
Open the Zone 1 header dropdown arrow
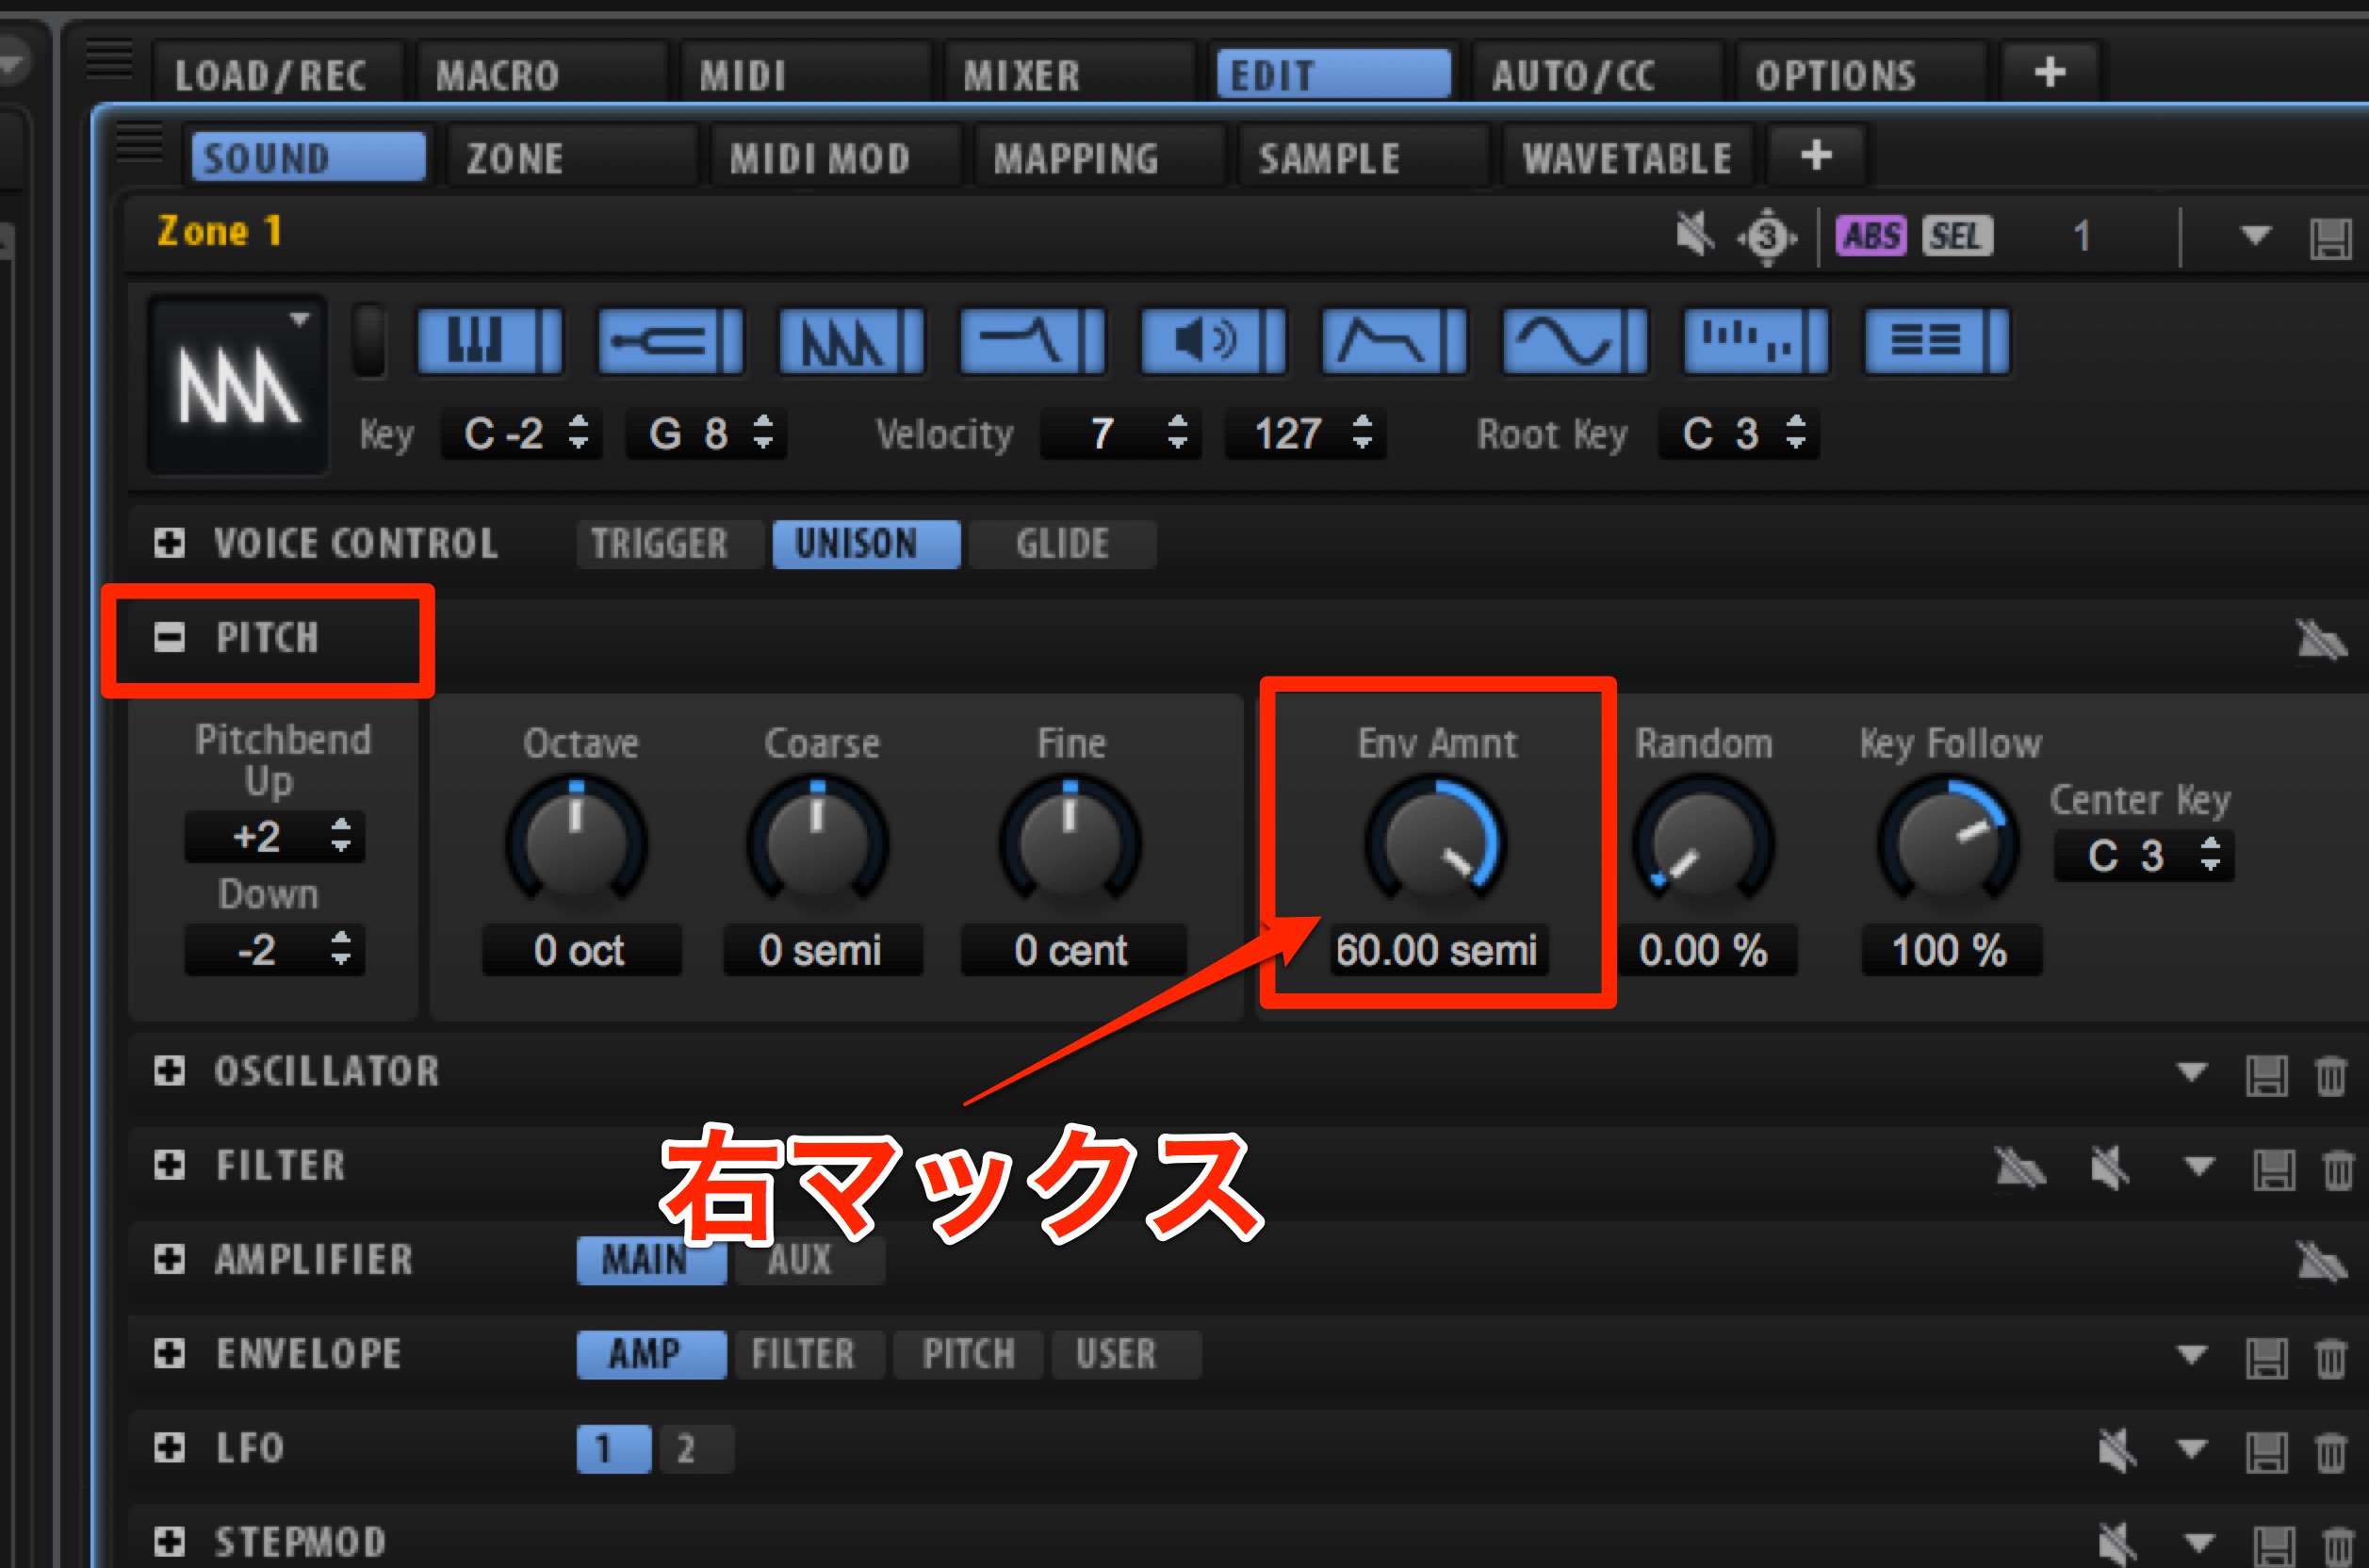point(2255,236)
